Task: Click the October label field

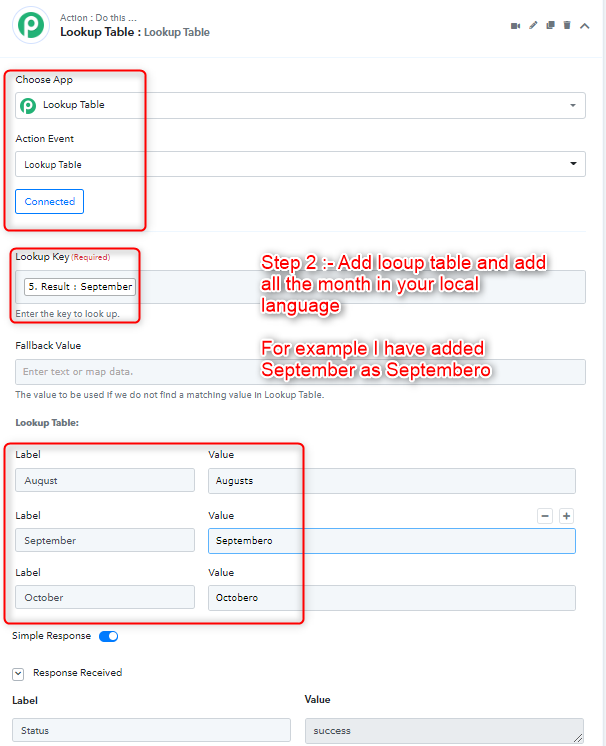Action: tap(105, 597)
